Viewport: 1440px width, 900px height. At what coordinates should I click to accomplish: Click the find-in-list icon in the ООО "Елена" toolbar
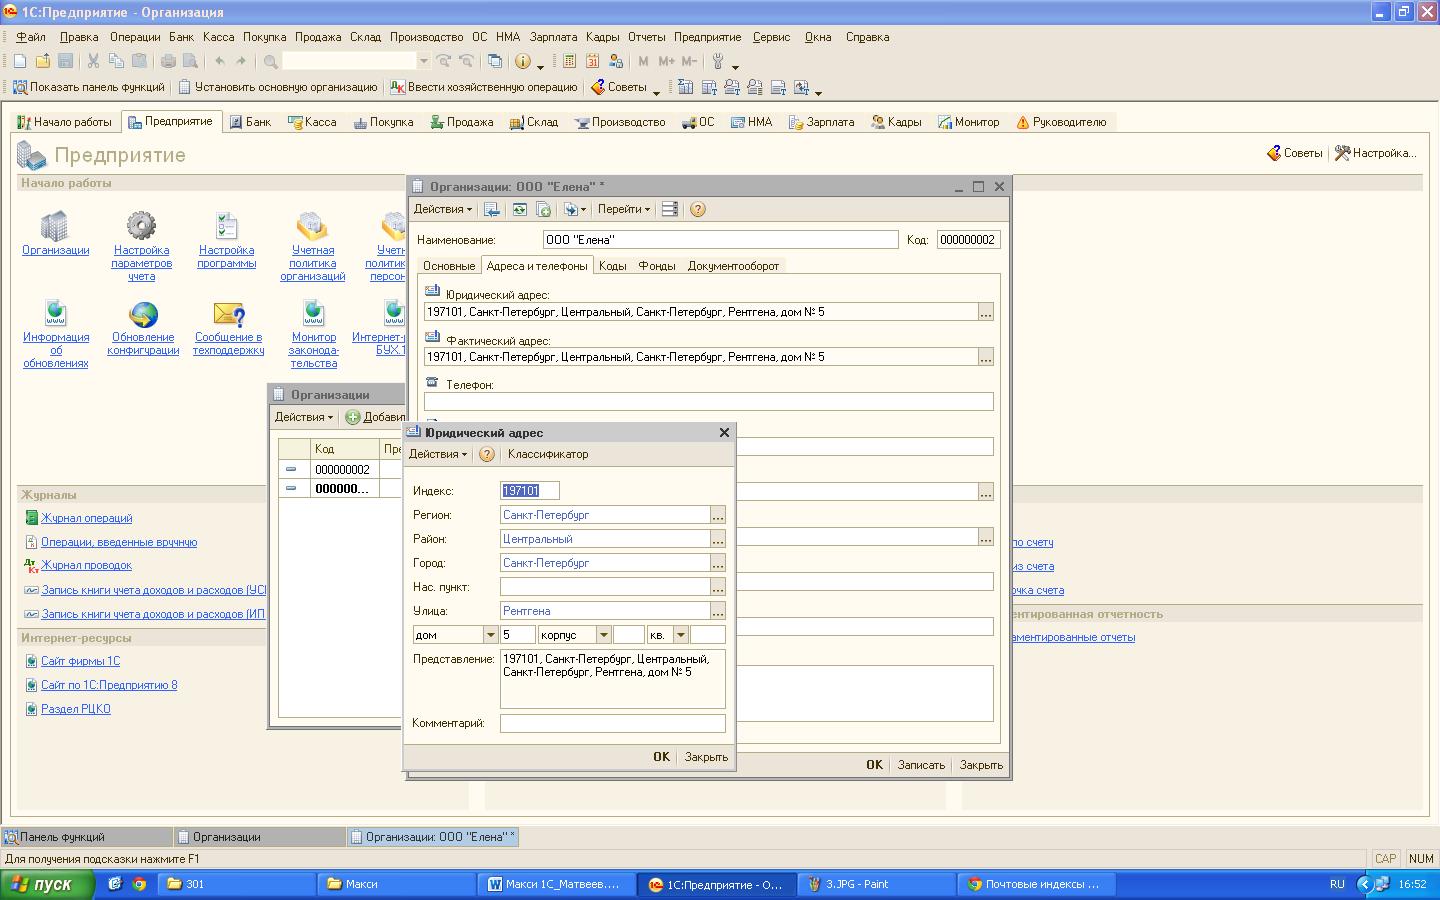pyautogui.click(x=492, y=209)
